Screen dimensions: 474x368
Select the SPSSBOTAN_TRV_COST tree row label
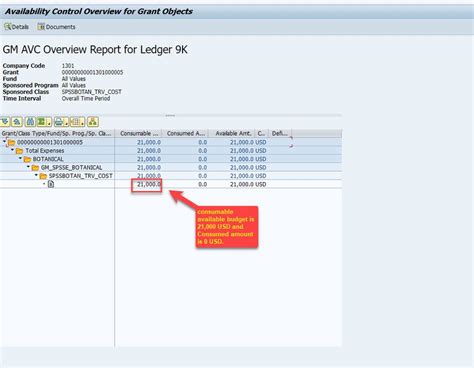[81, 176]
